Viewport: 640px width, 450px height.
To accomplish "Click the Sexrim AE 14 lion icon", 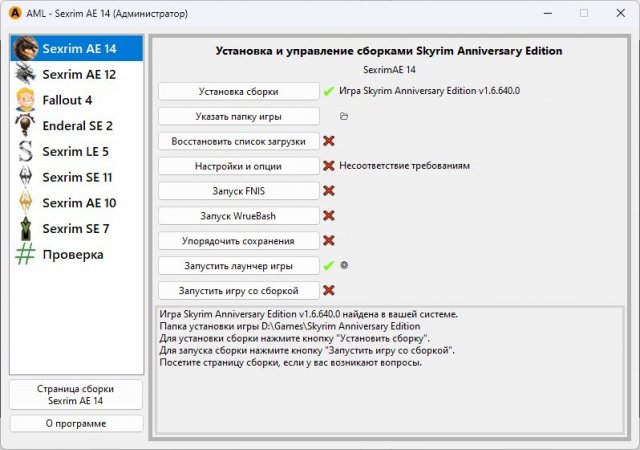I will [x=26, y=49].
